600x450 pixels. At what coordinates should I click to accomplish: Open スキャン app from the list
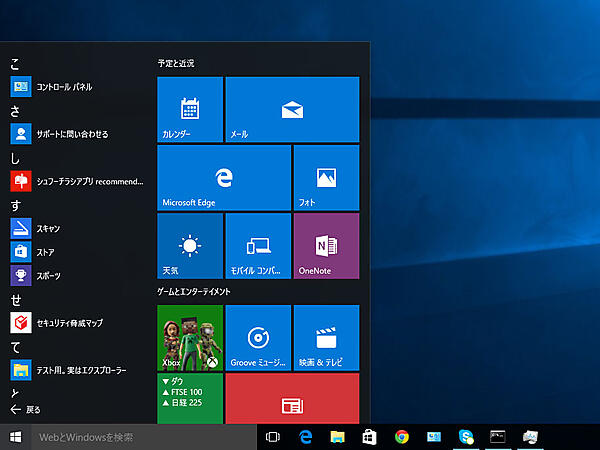click(x=48, y=229)
